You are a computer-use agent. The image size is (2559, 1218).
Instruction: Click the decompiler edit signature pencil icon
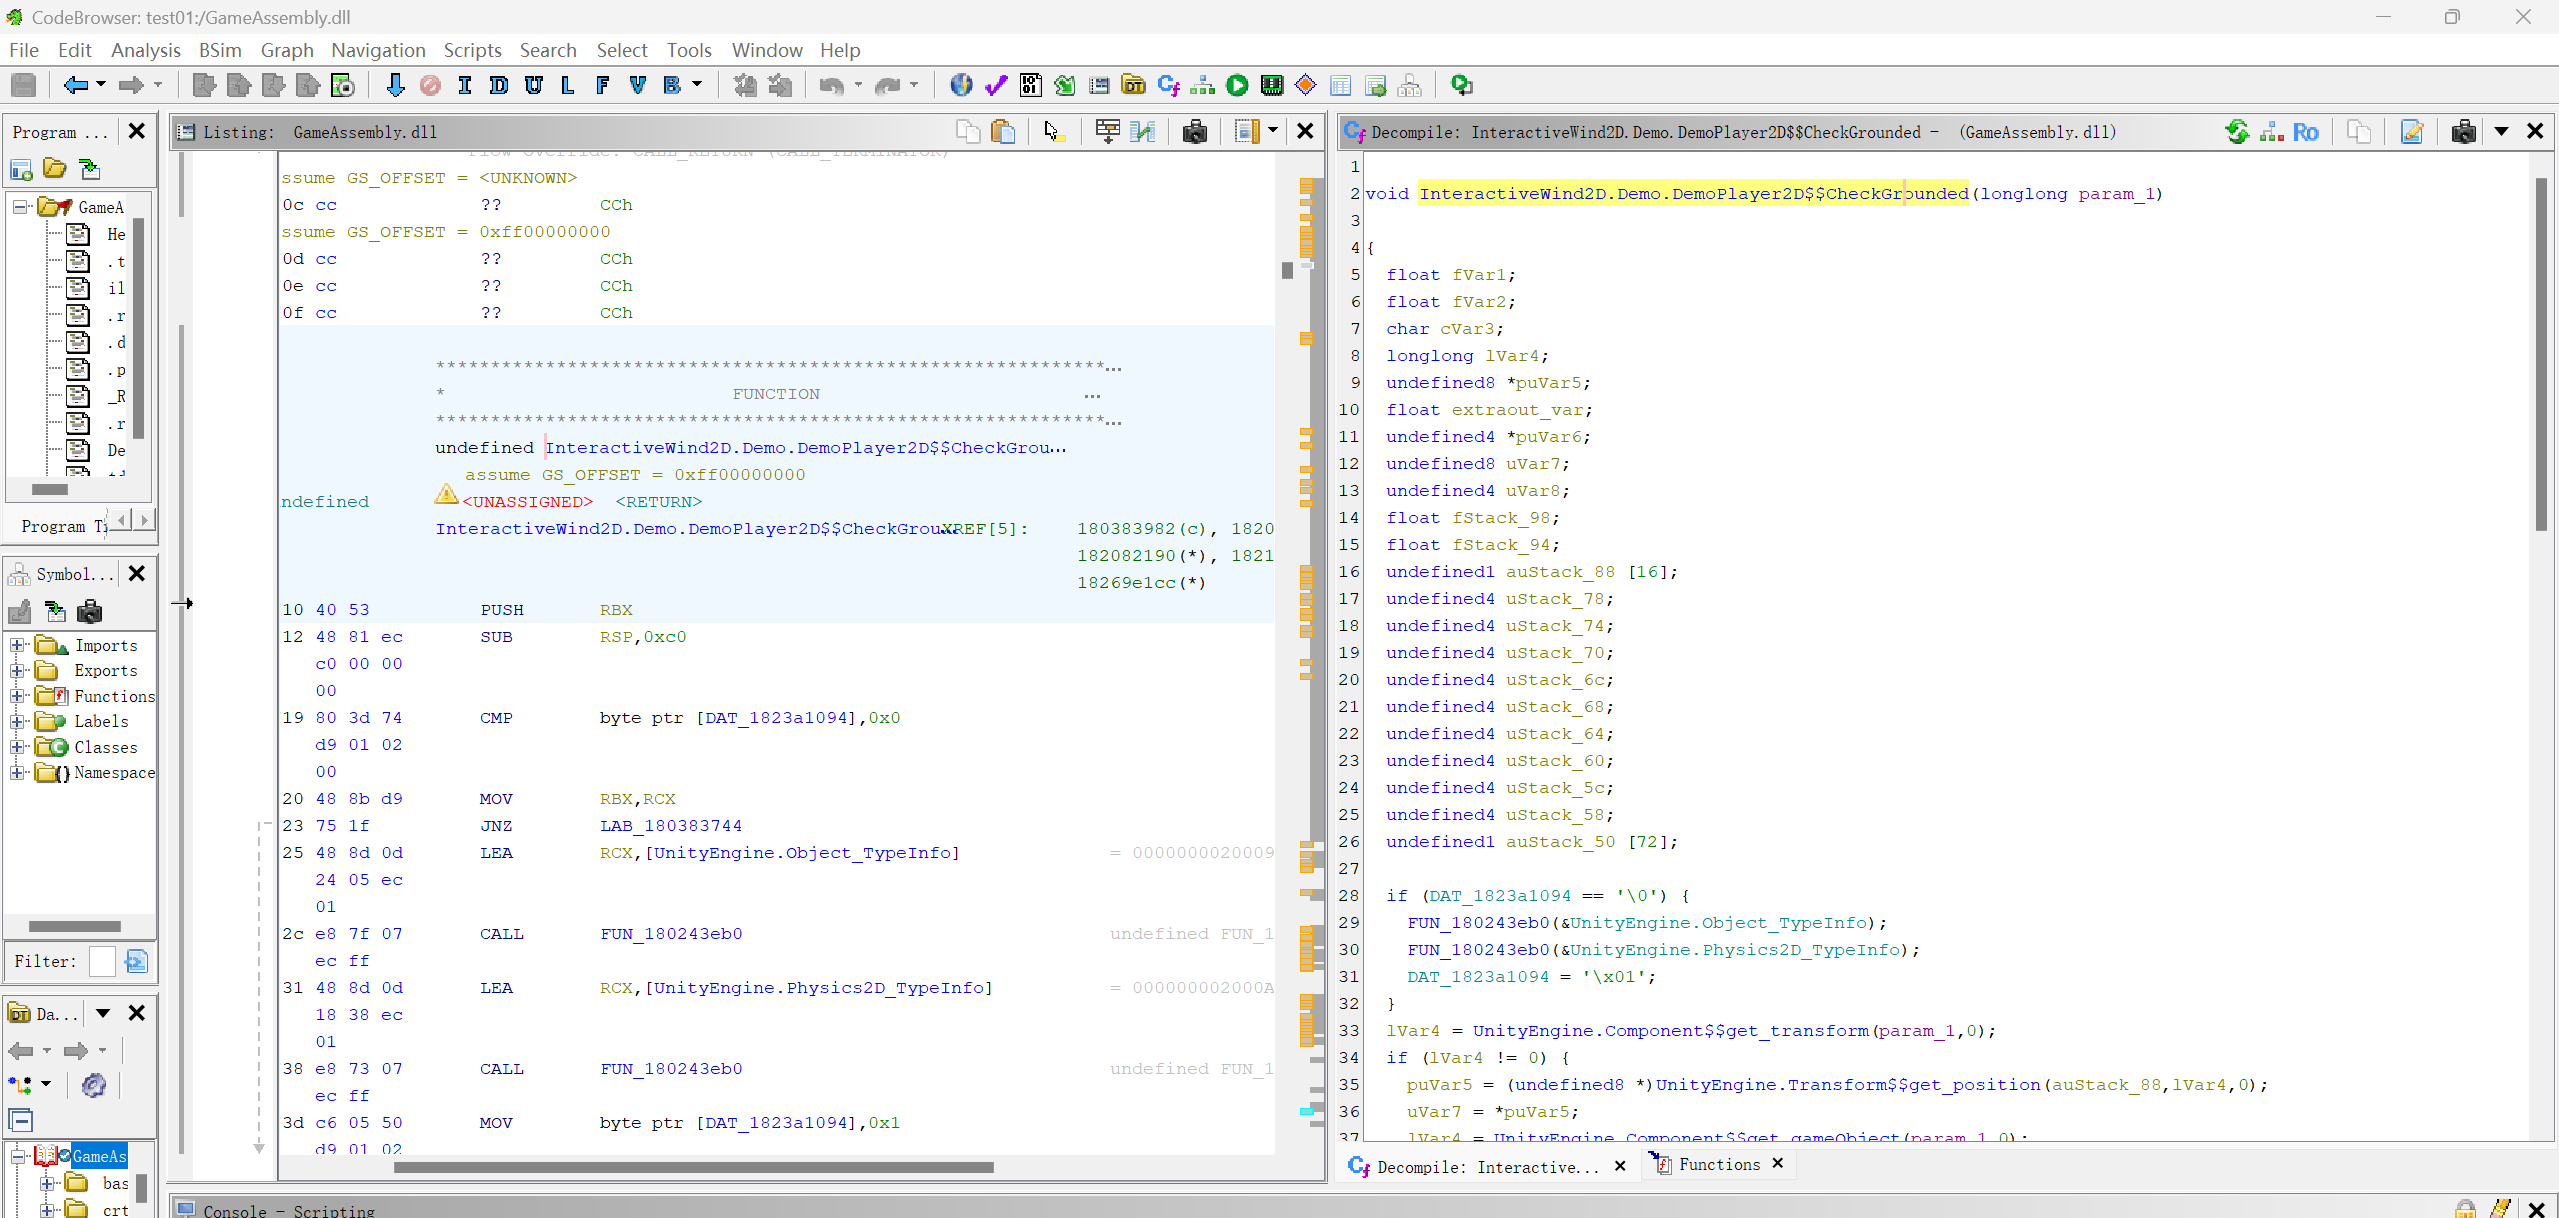2411,131
